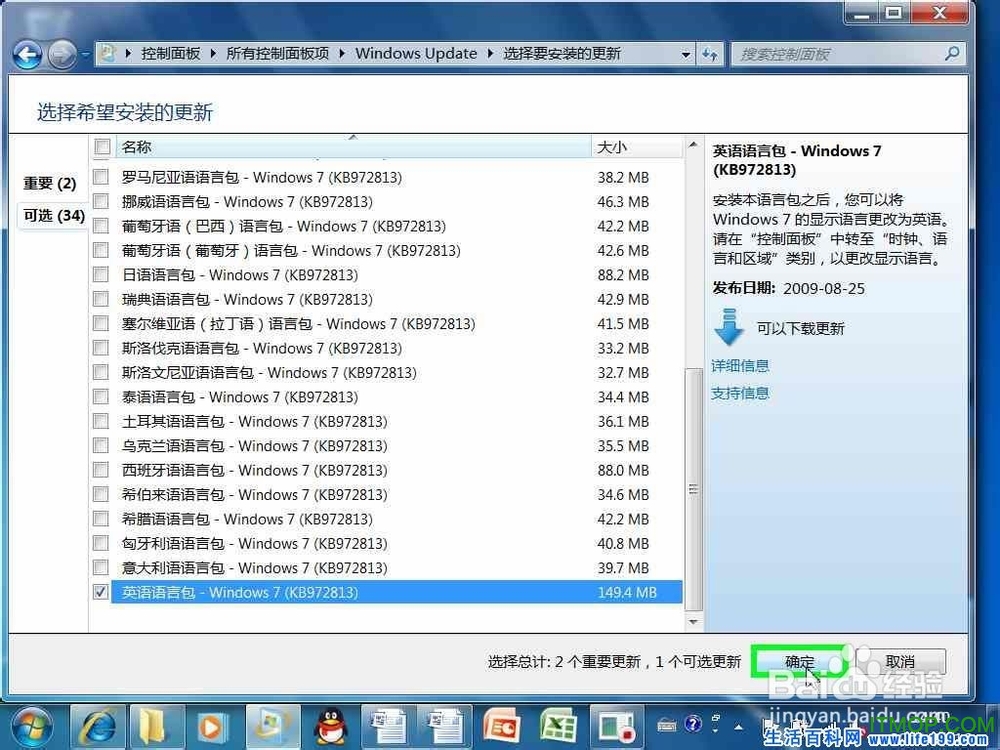
Task: Confirm with the 确定 button
Action: (800, 662)
